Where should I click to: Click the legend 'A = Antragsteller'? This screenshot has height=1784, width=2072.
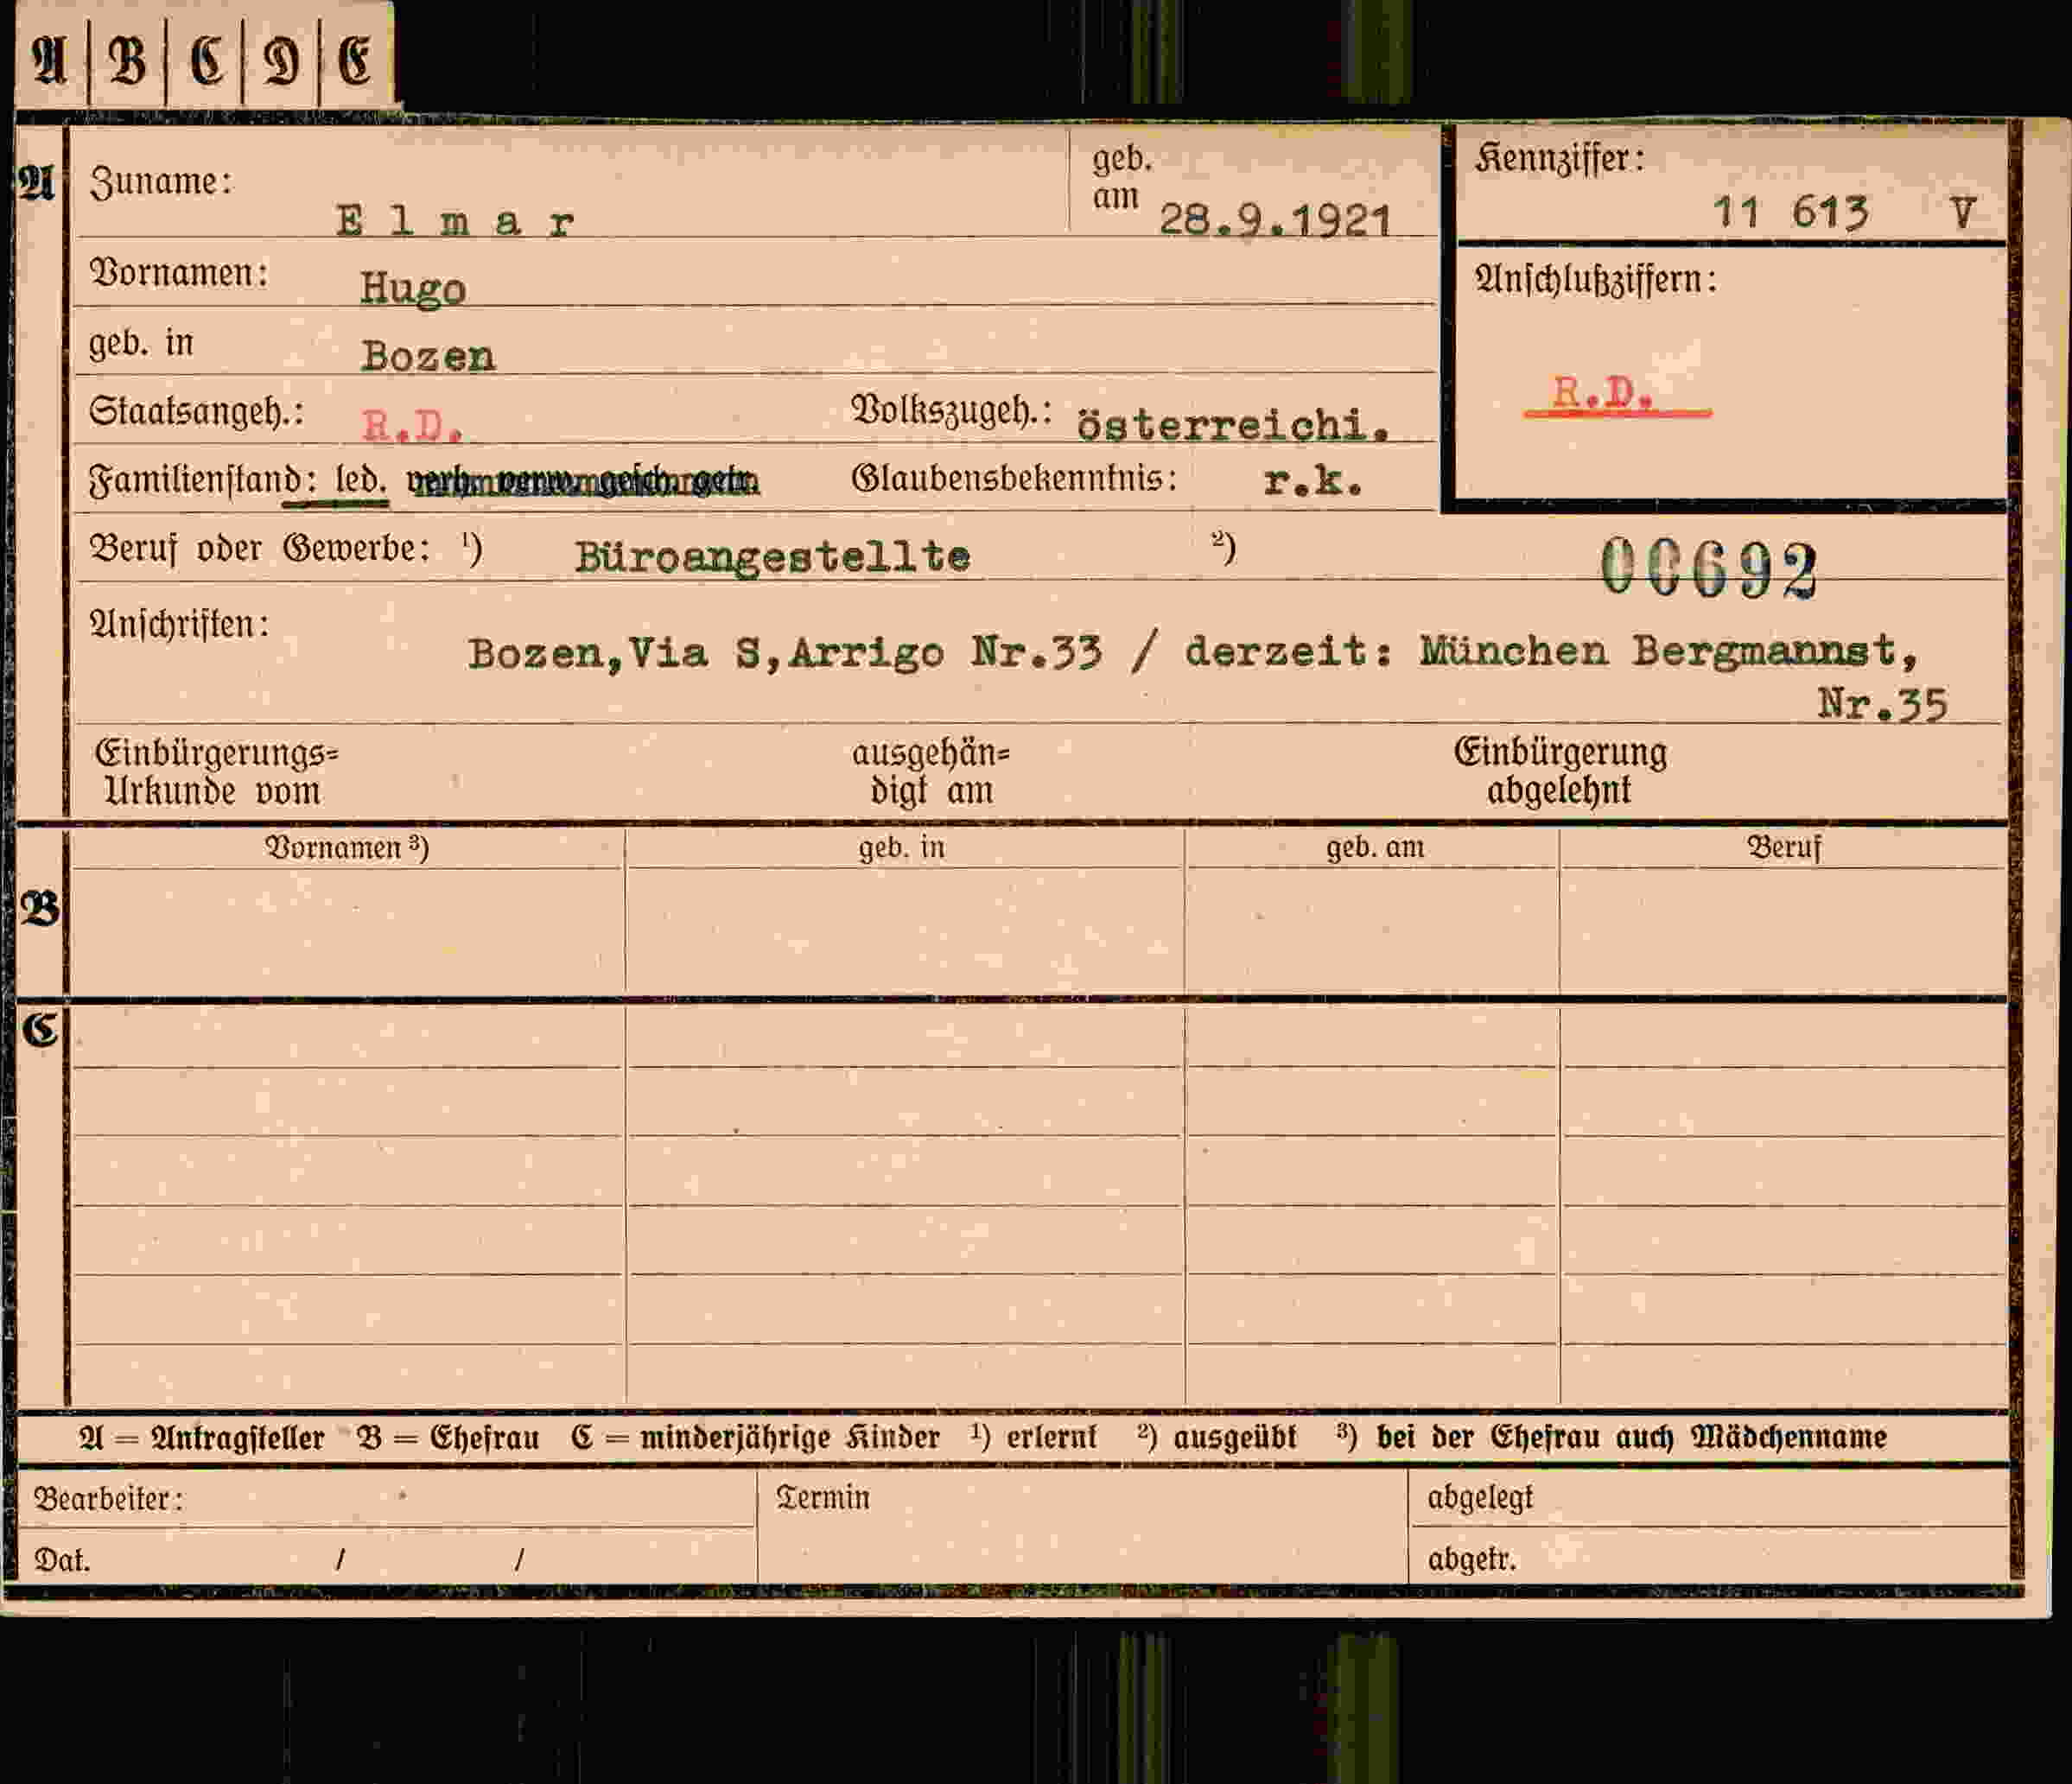201,1438
